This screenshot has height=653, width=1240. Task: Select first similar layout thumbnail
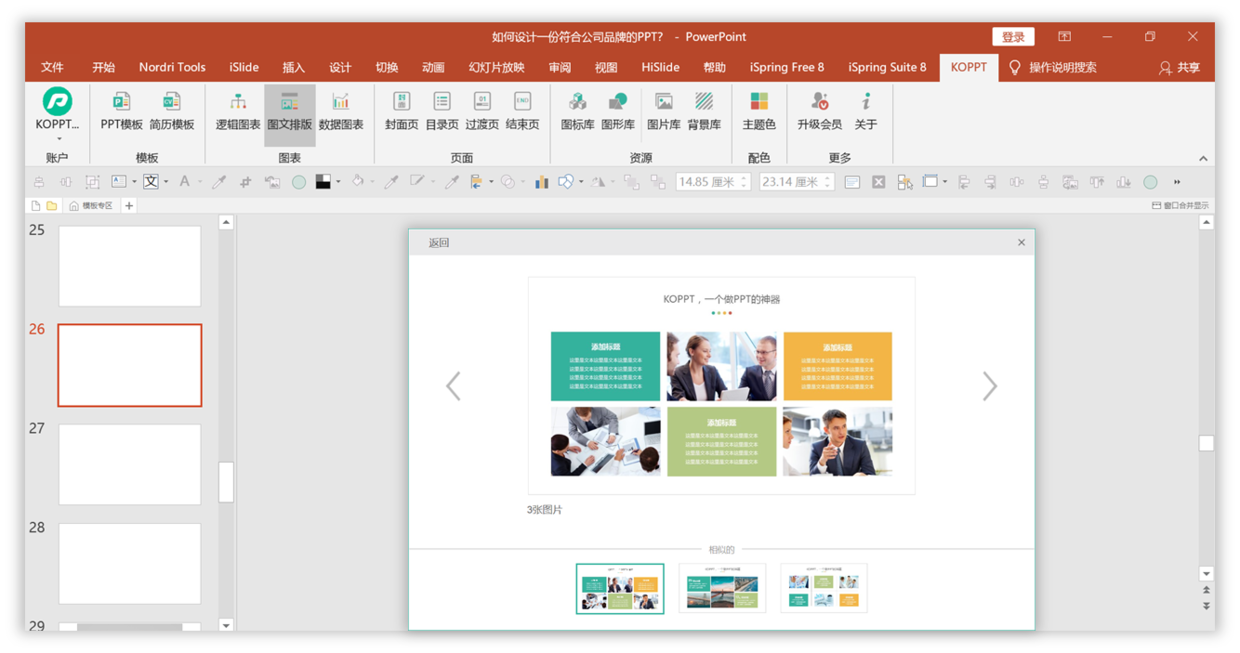(620, 588)
